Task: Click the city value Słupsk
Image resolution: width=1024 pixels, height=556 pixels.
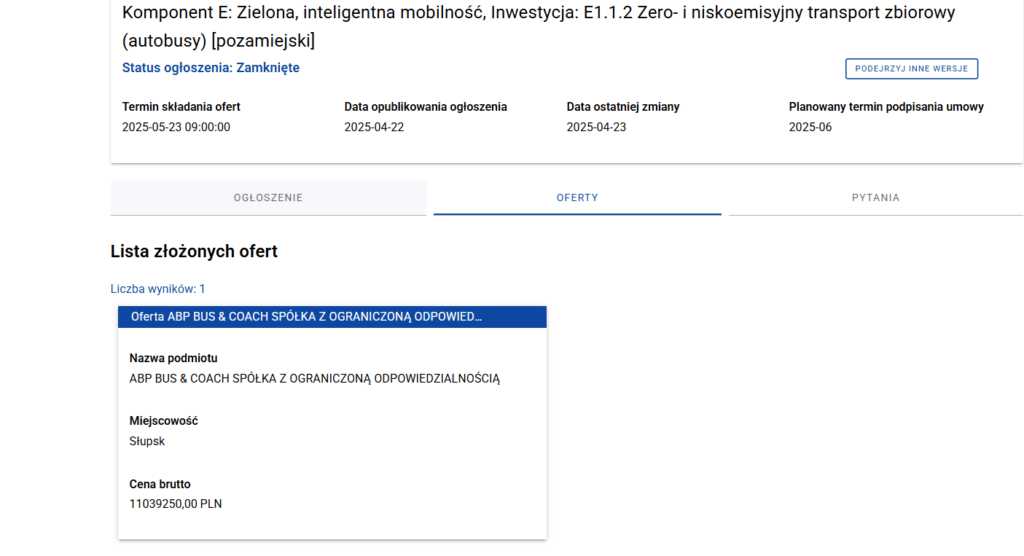Action: pyautogui.click(x=147, y=441)
